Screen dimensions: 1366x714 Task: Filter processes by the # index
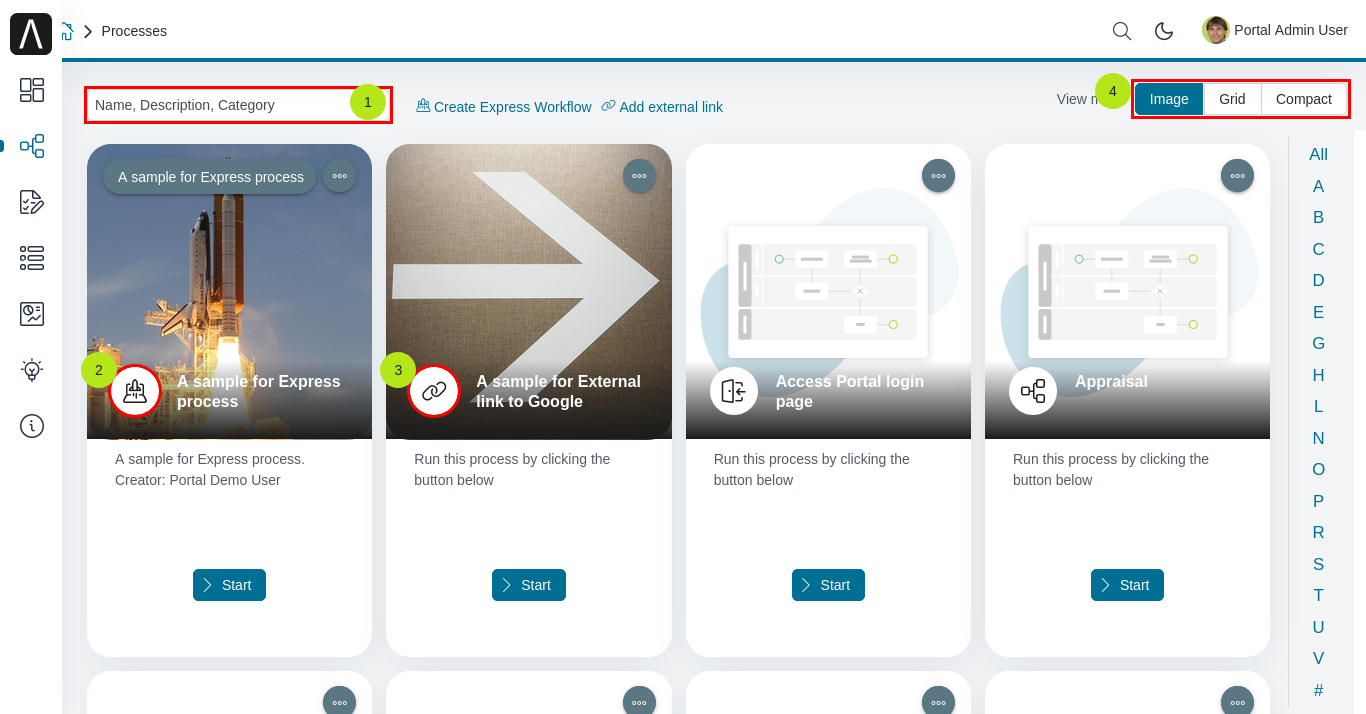(1319, 690)
